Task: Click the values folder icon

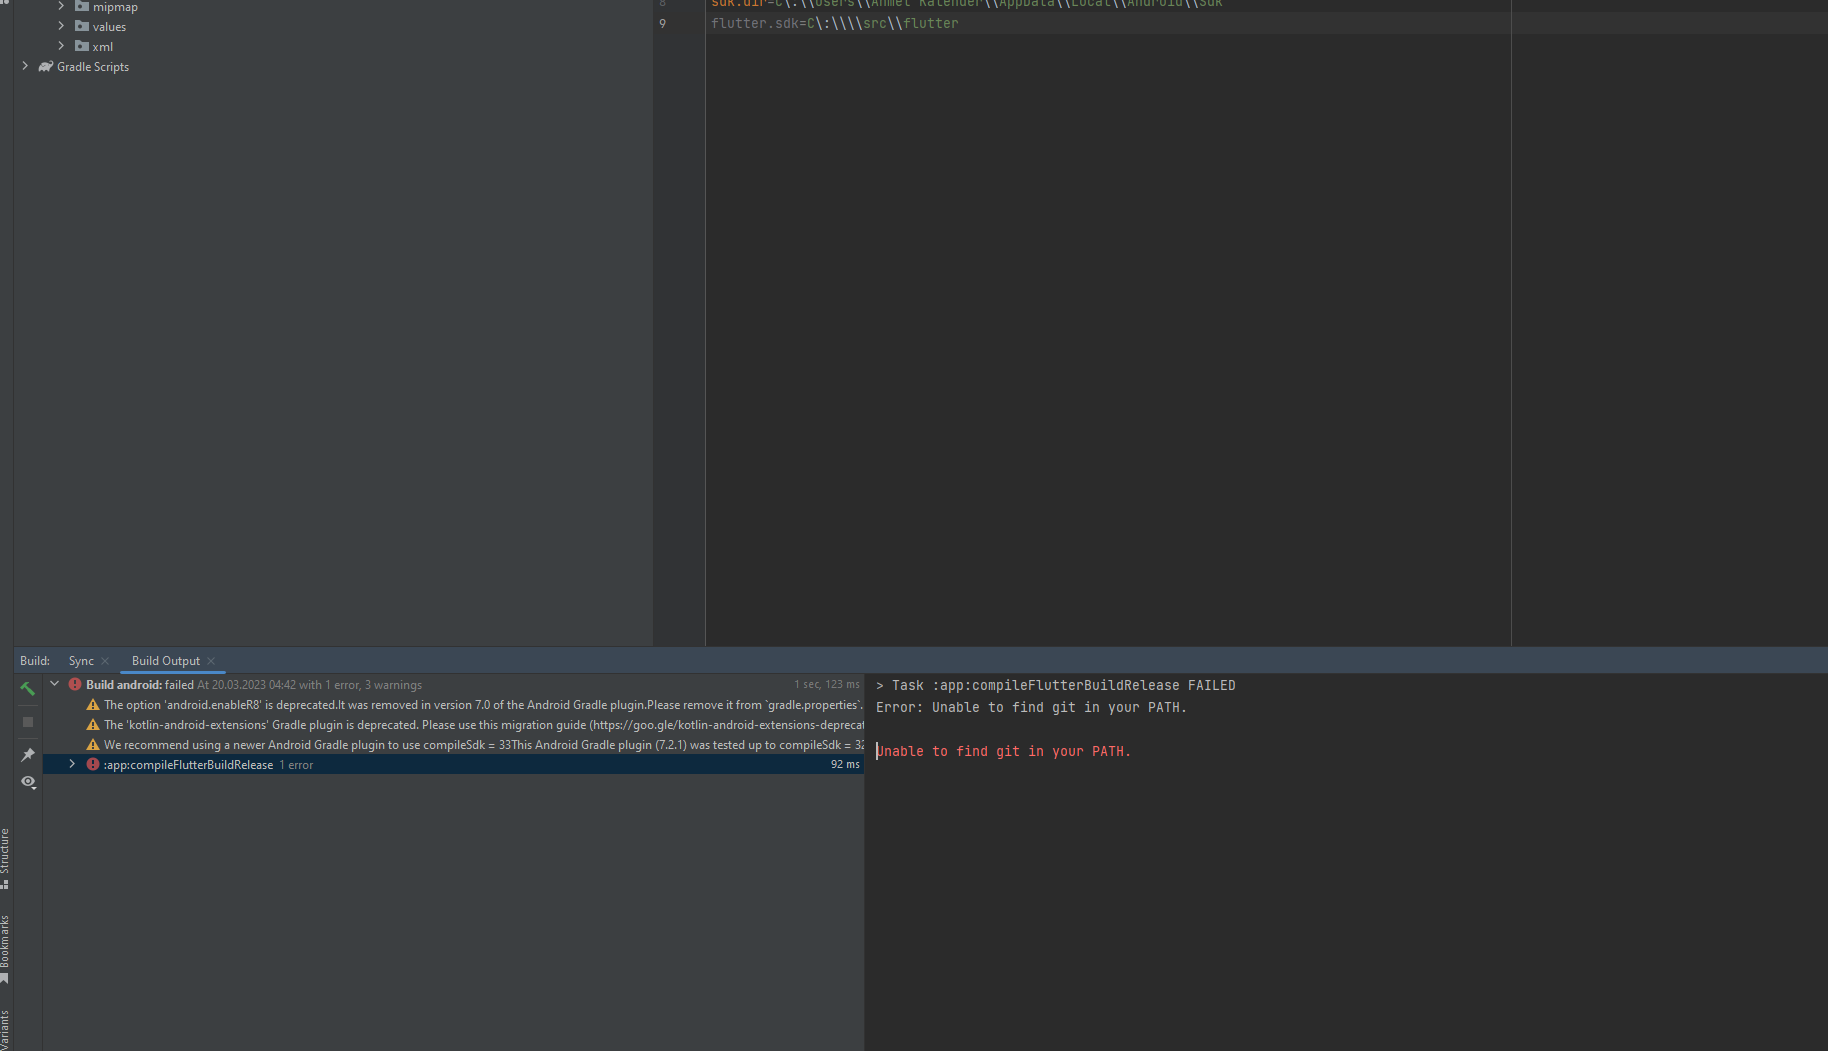Action: coord(82,26)
